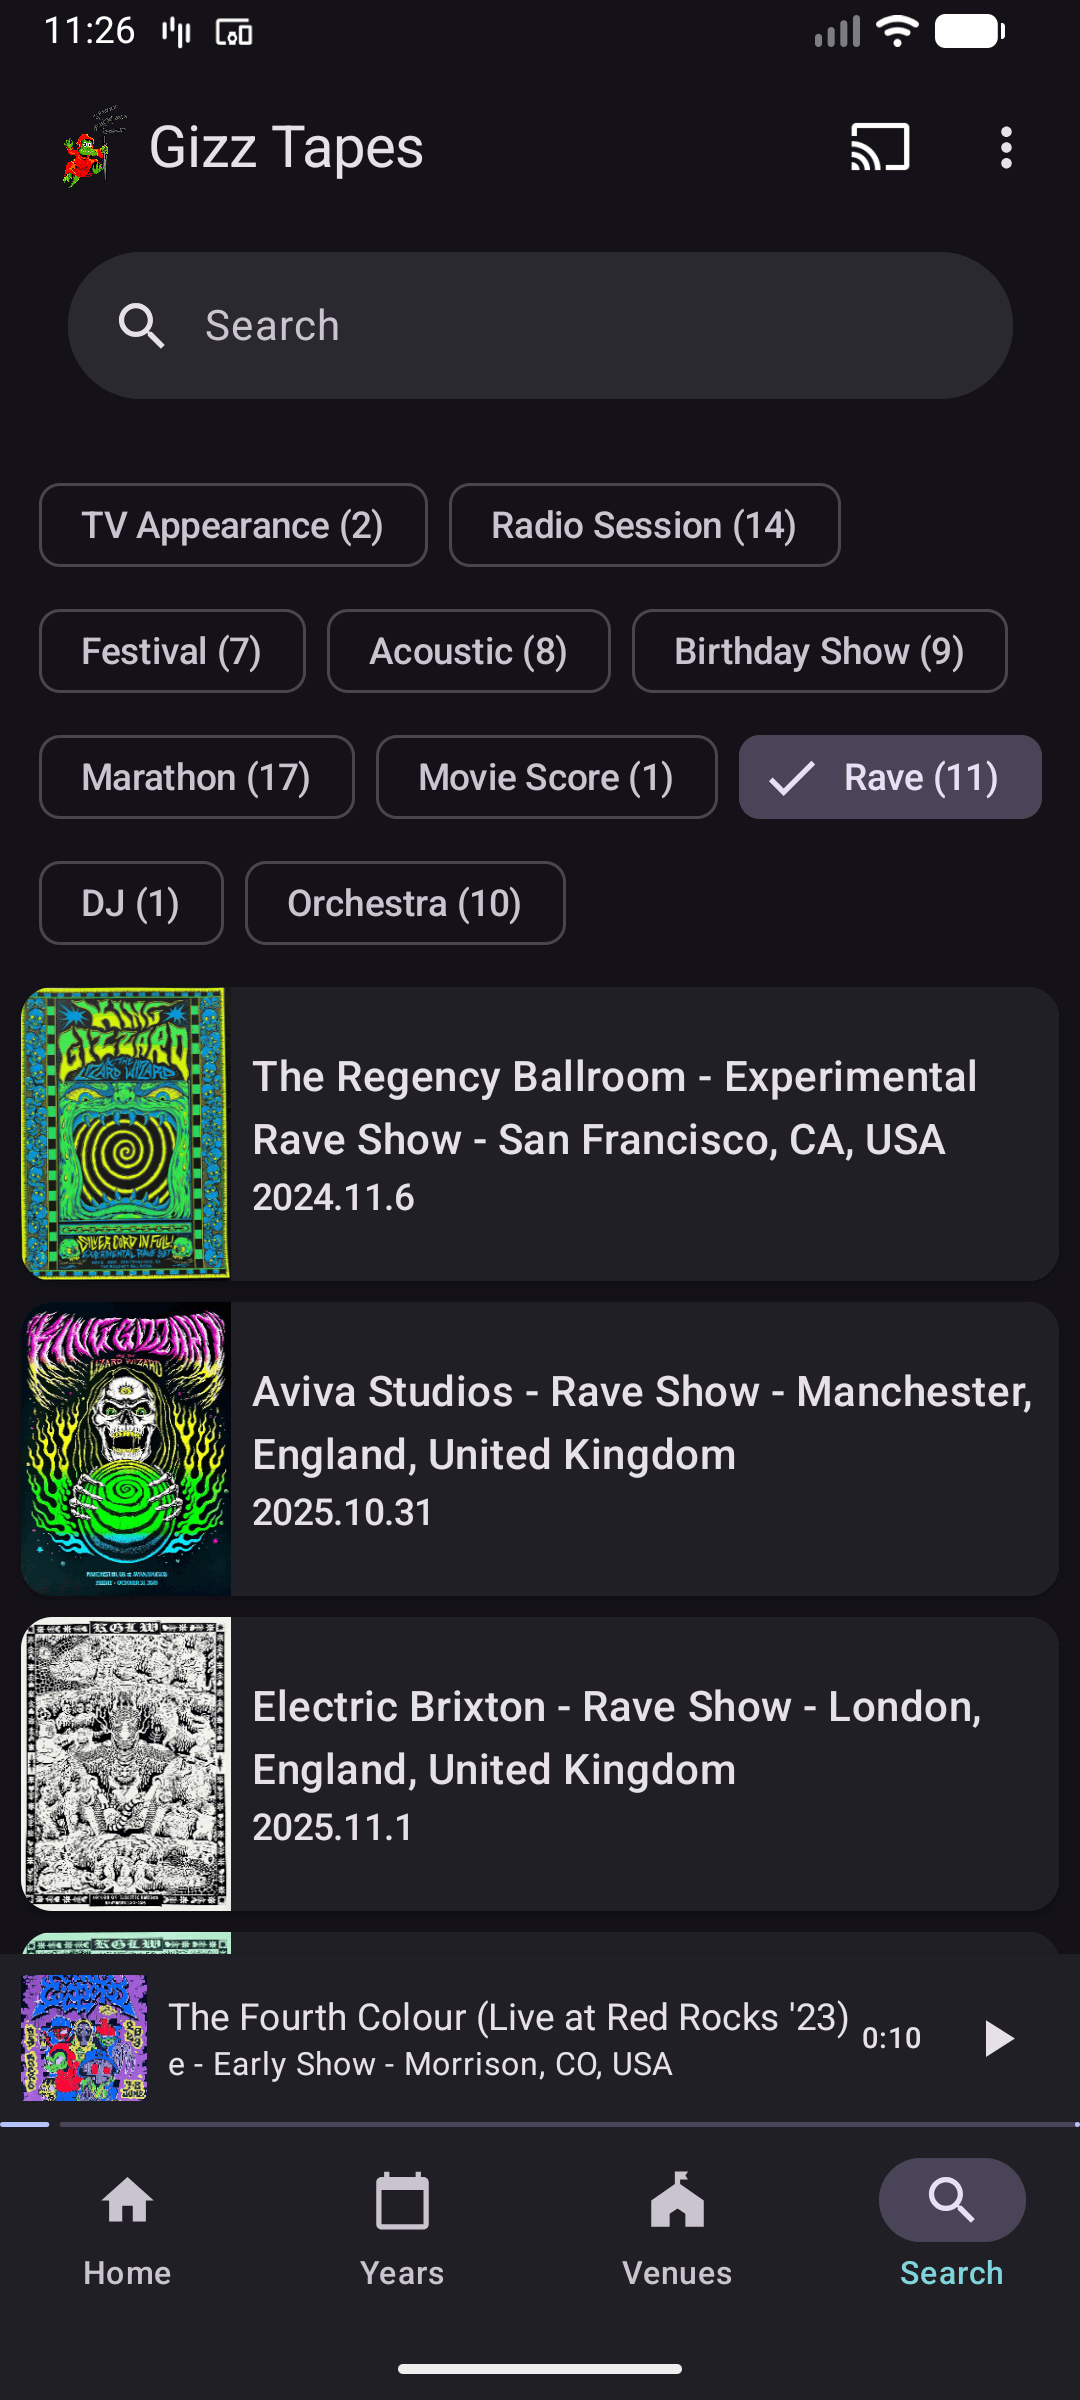Toggle the TV Appearance (2) filter chip

point(233,525)
